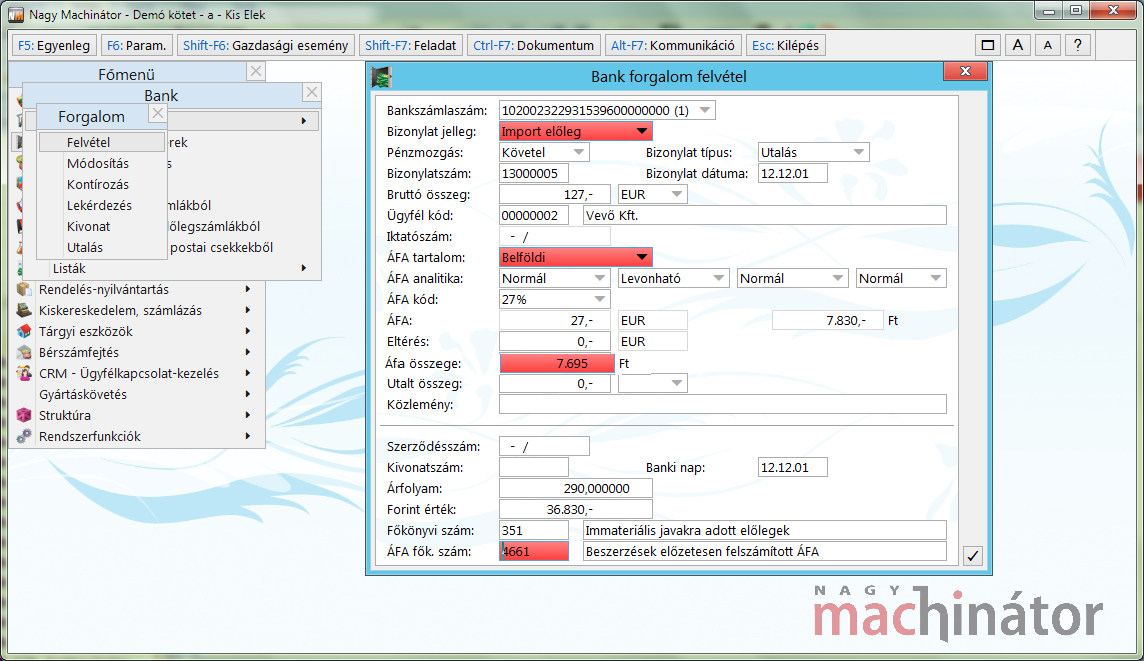Open Bizonylat típus dropdown showing Utalás
The height and width of the screenshot is (661, 1144).
(859, 152)
